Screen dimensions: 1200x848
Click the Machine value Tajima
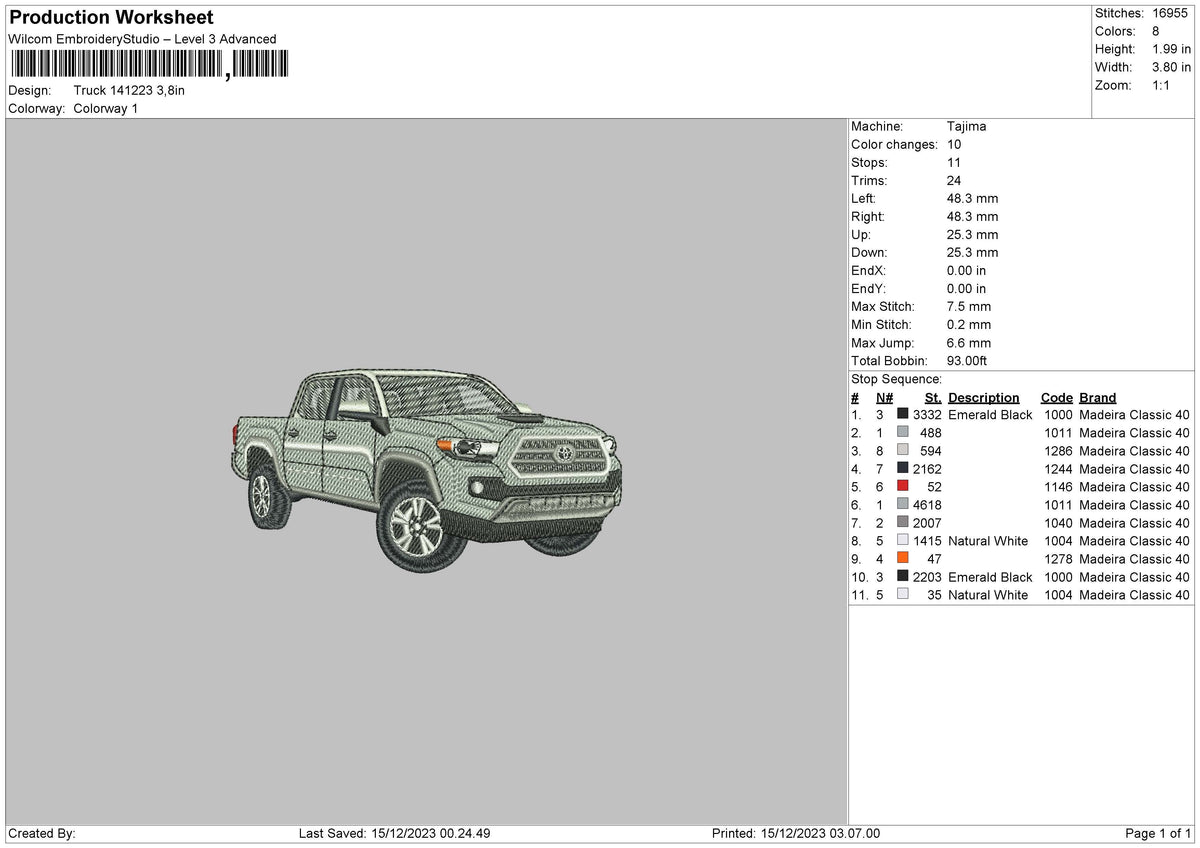(x=966, y=126)
